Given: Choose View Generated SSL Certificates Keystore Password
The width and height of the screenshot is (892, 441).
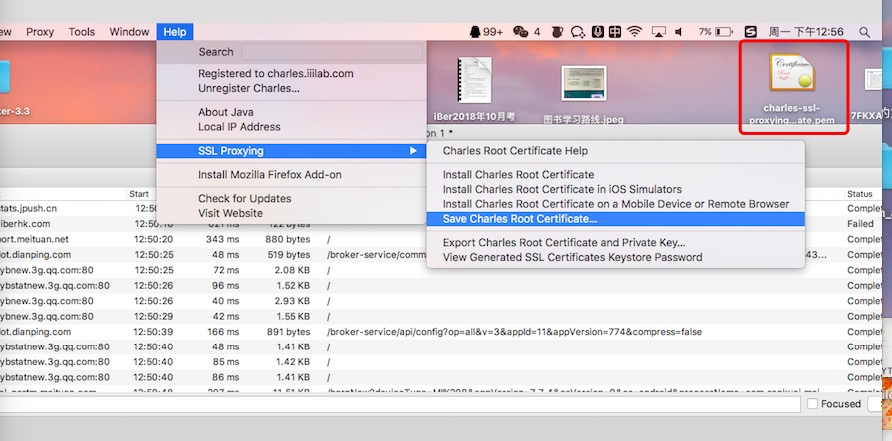Looking at the screenshot, I should pyautogui.click(x=572, y=257).
